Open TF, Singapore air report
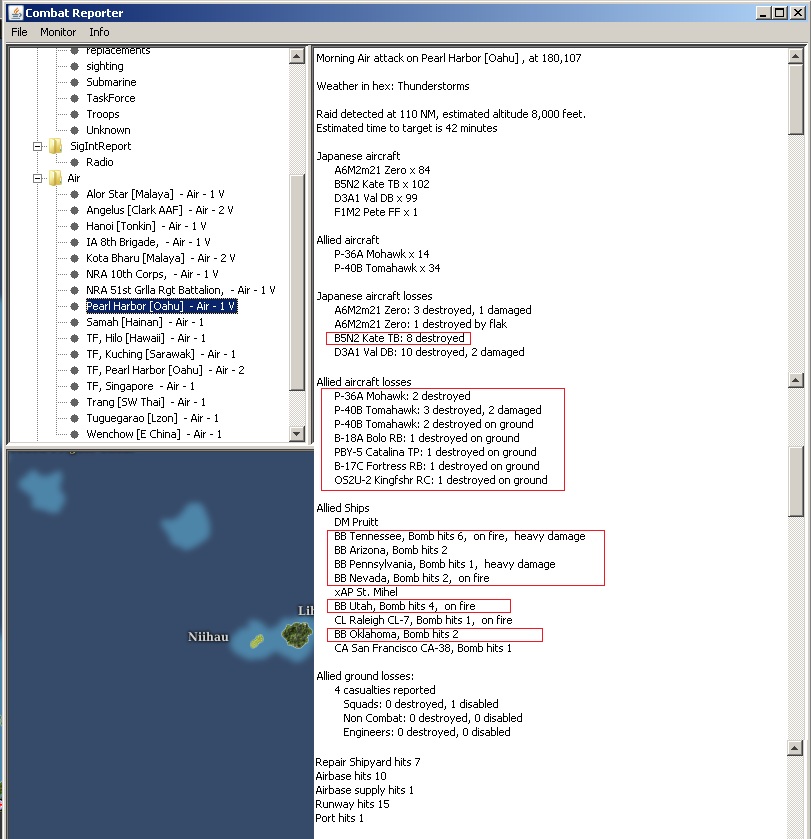 (140, 386)
